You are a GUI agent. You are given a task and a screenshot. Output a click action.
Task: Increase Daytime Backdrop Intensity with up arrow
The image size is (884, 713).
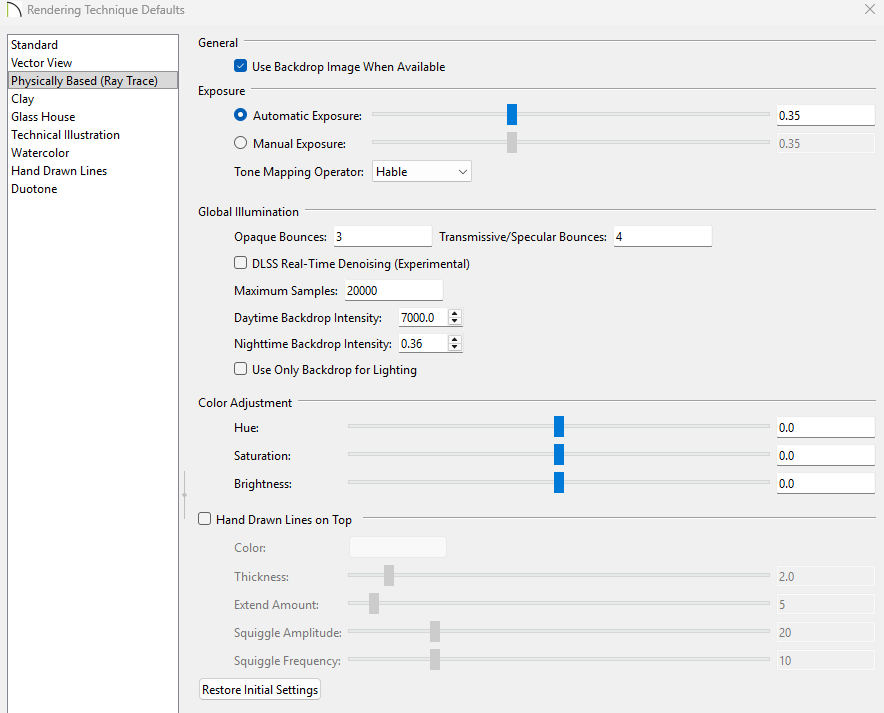pyautogui.click(x=455, y=313)
